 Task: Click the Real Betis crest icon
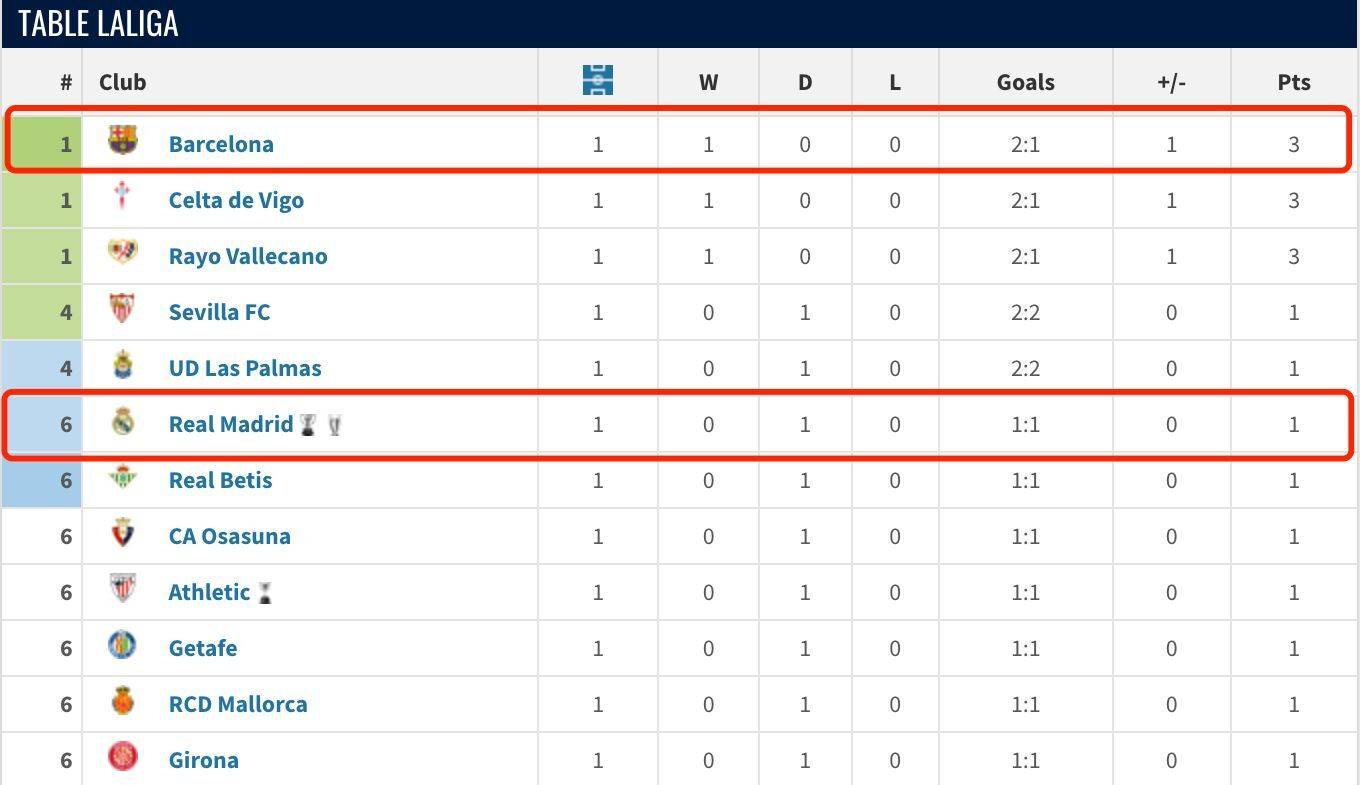click(122, 477)
